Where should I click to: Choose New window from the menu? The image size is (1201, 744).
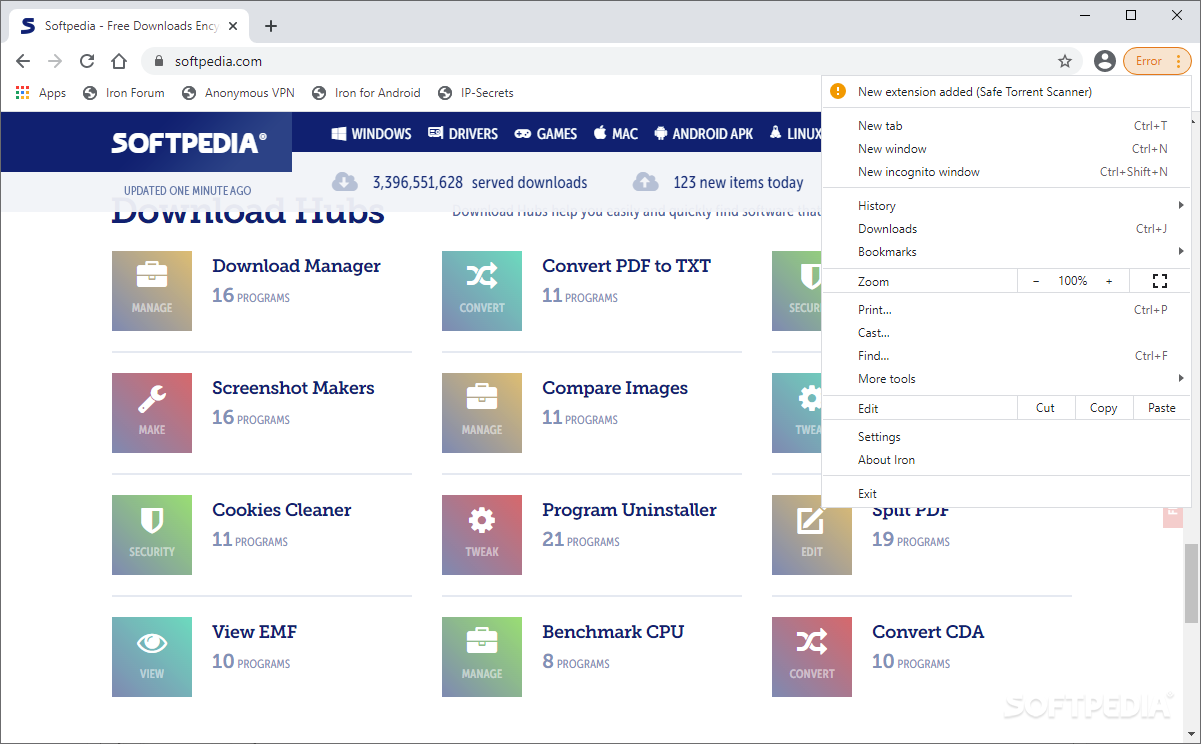tap(1006, 149)
